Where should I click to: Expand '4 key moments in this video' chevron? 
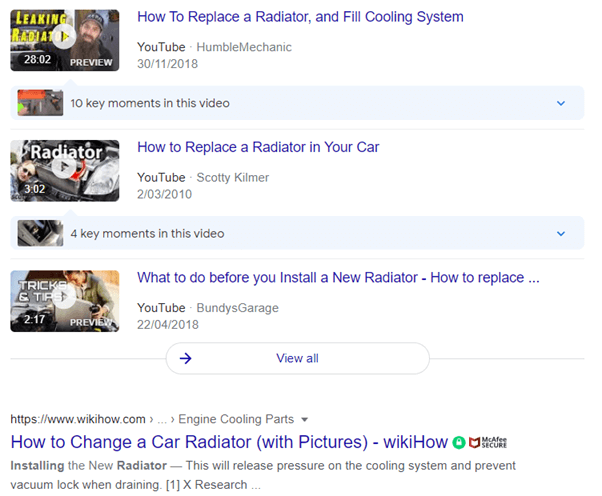click(x=561, y=233)
